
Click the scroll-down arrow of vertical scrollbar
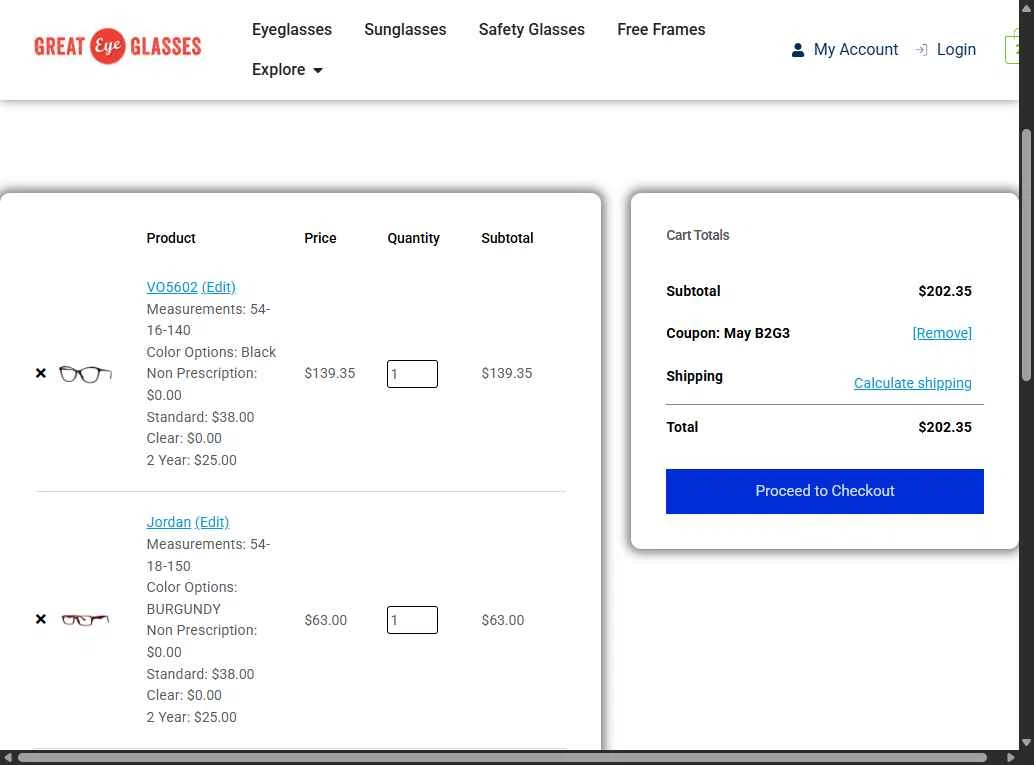click(x=1026, y=743)
